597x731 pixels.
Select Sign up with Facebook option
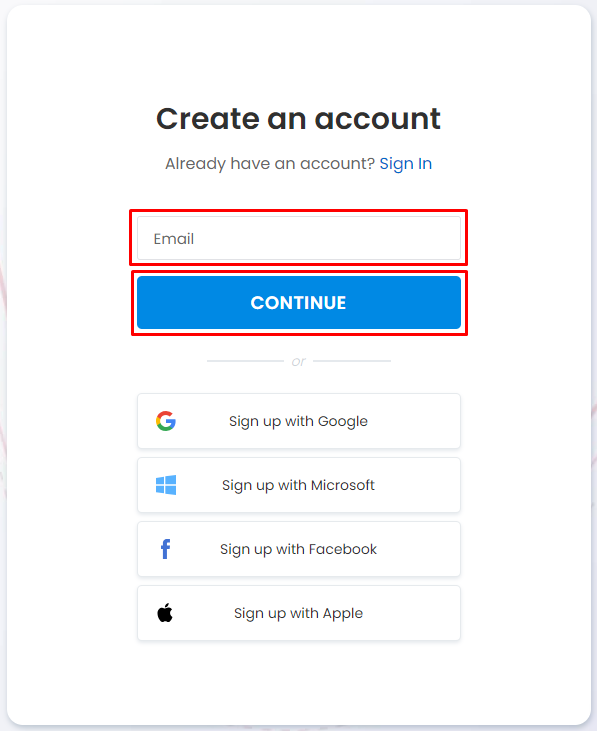[x=299, y=549]
